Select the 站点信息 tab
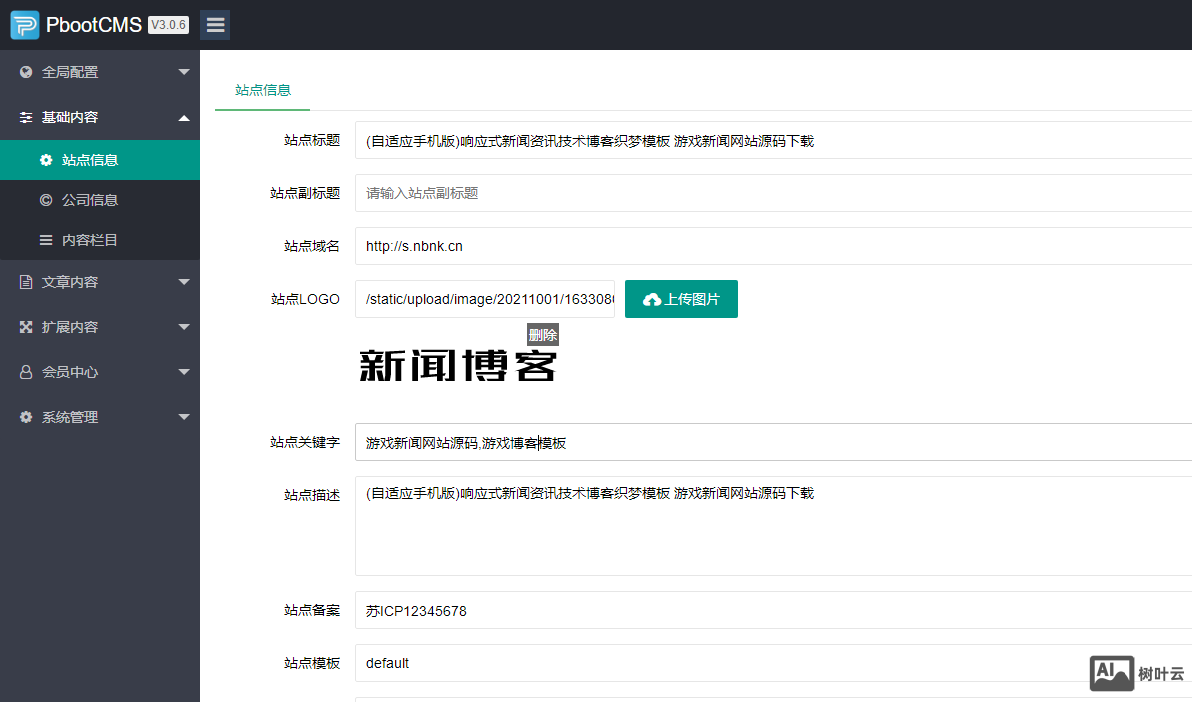This screenshot has height=702, width=1192. [x=263, y=90]
